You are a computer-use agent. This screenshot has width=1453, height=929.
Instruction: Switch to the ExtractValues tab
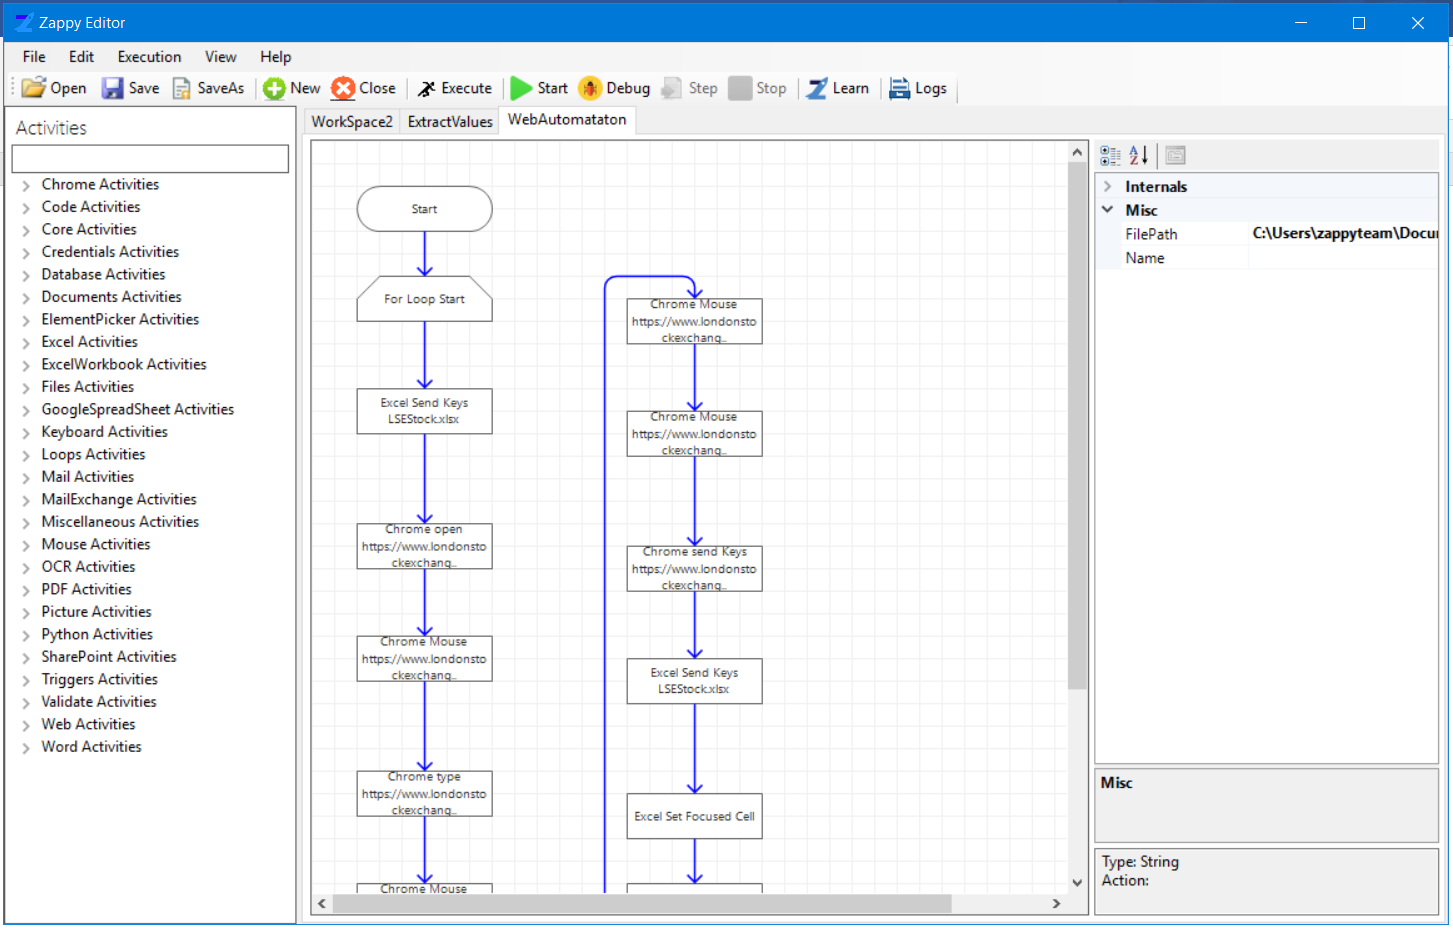click(450, 121)
